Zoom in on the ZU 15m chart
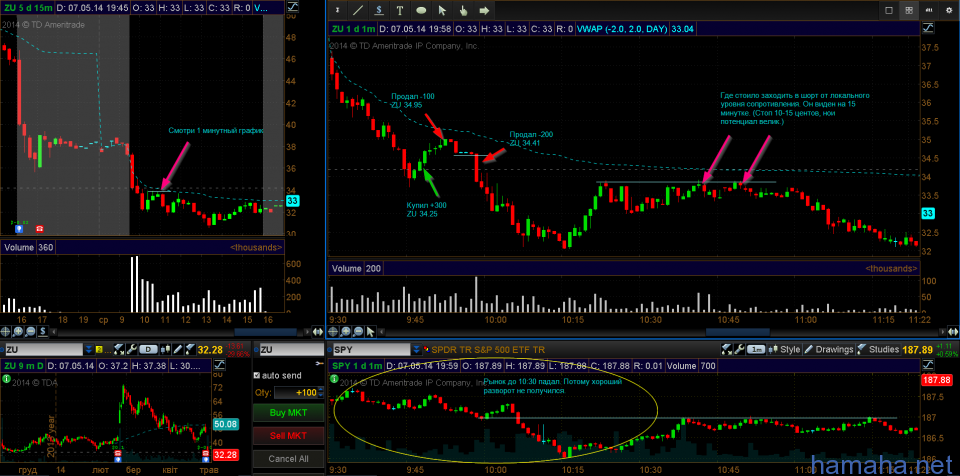This screenshot has height=476, width=960. tap(18, 331)
